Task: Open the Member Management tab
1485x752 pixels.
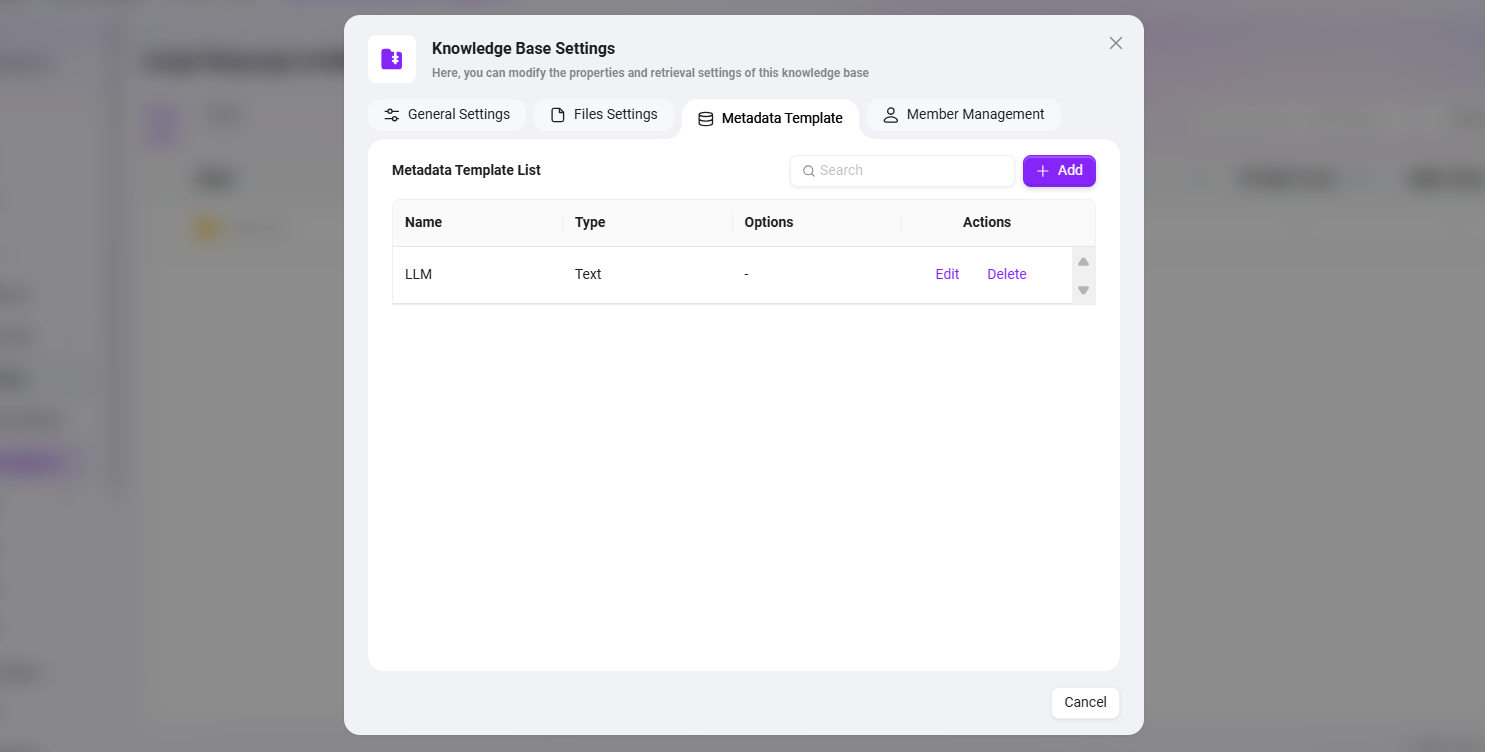Action: click(x=963, y=115)
